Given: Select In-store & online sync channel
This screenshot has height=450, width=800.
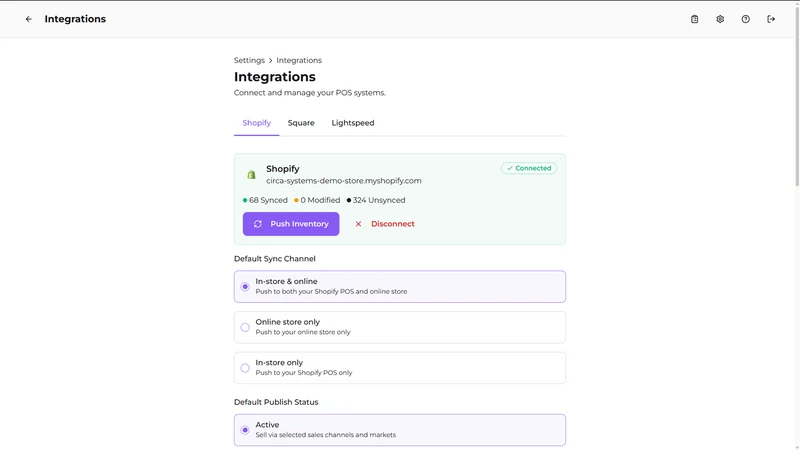Looking at the screenshot, I should pos(399,286).
